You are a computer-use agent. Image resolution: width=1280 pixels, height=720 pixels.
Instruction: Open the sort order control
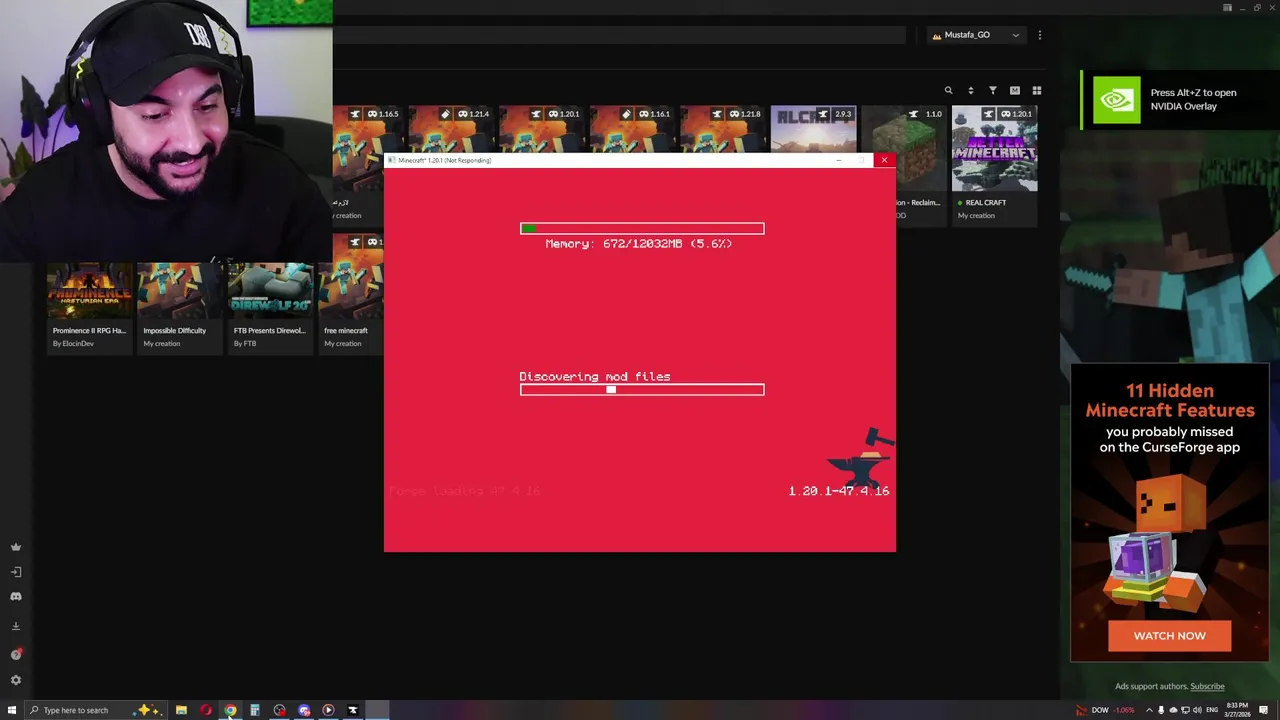[x=970, y=91]
